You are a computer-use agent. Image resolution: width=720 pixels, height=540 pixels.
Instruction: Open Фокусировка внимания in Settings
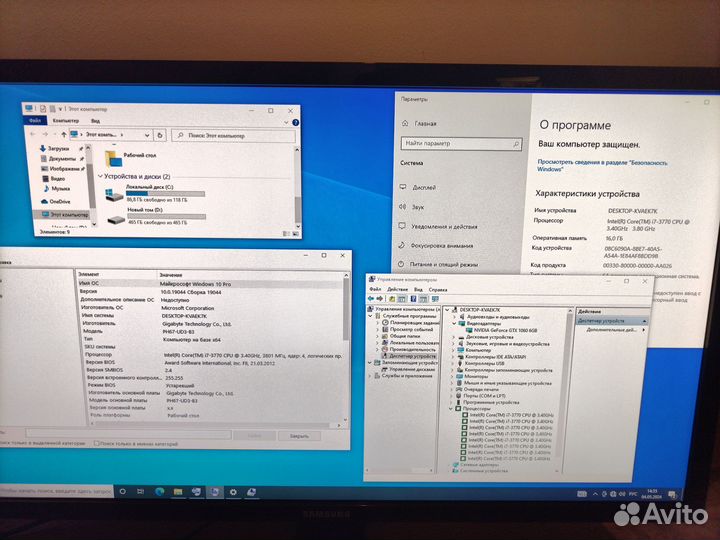pos(435,246)
